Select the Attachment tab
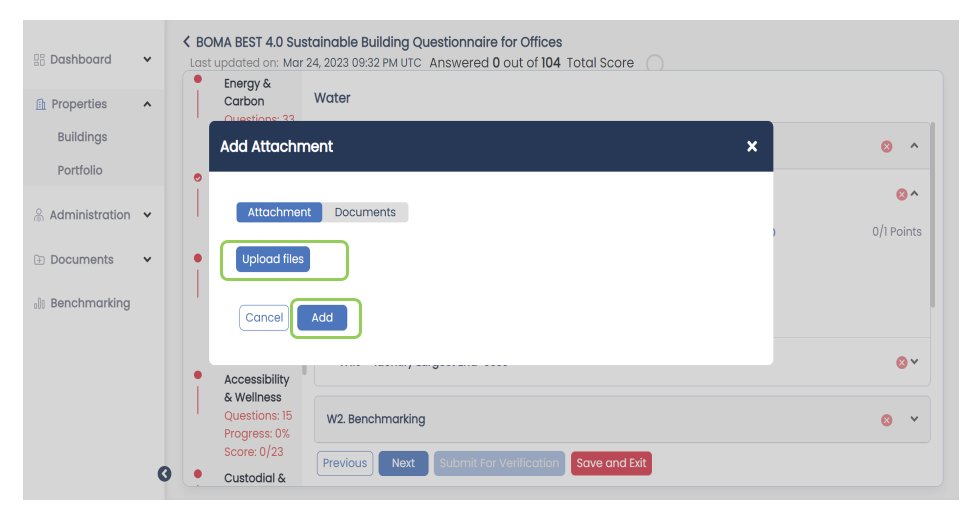 (279, 212)
